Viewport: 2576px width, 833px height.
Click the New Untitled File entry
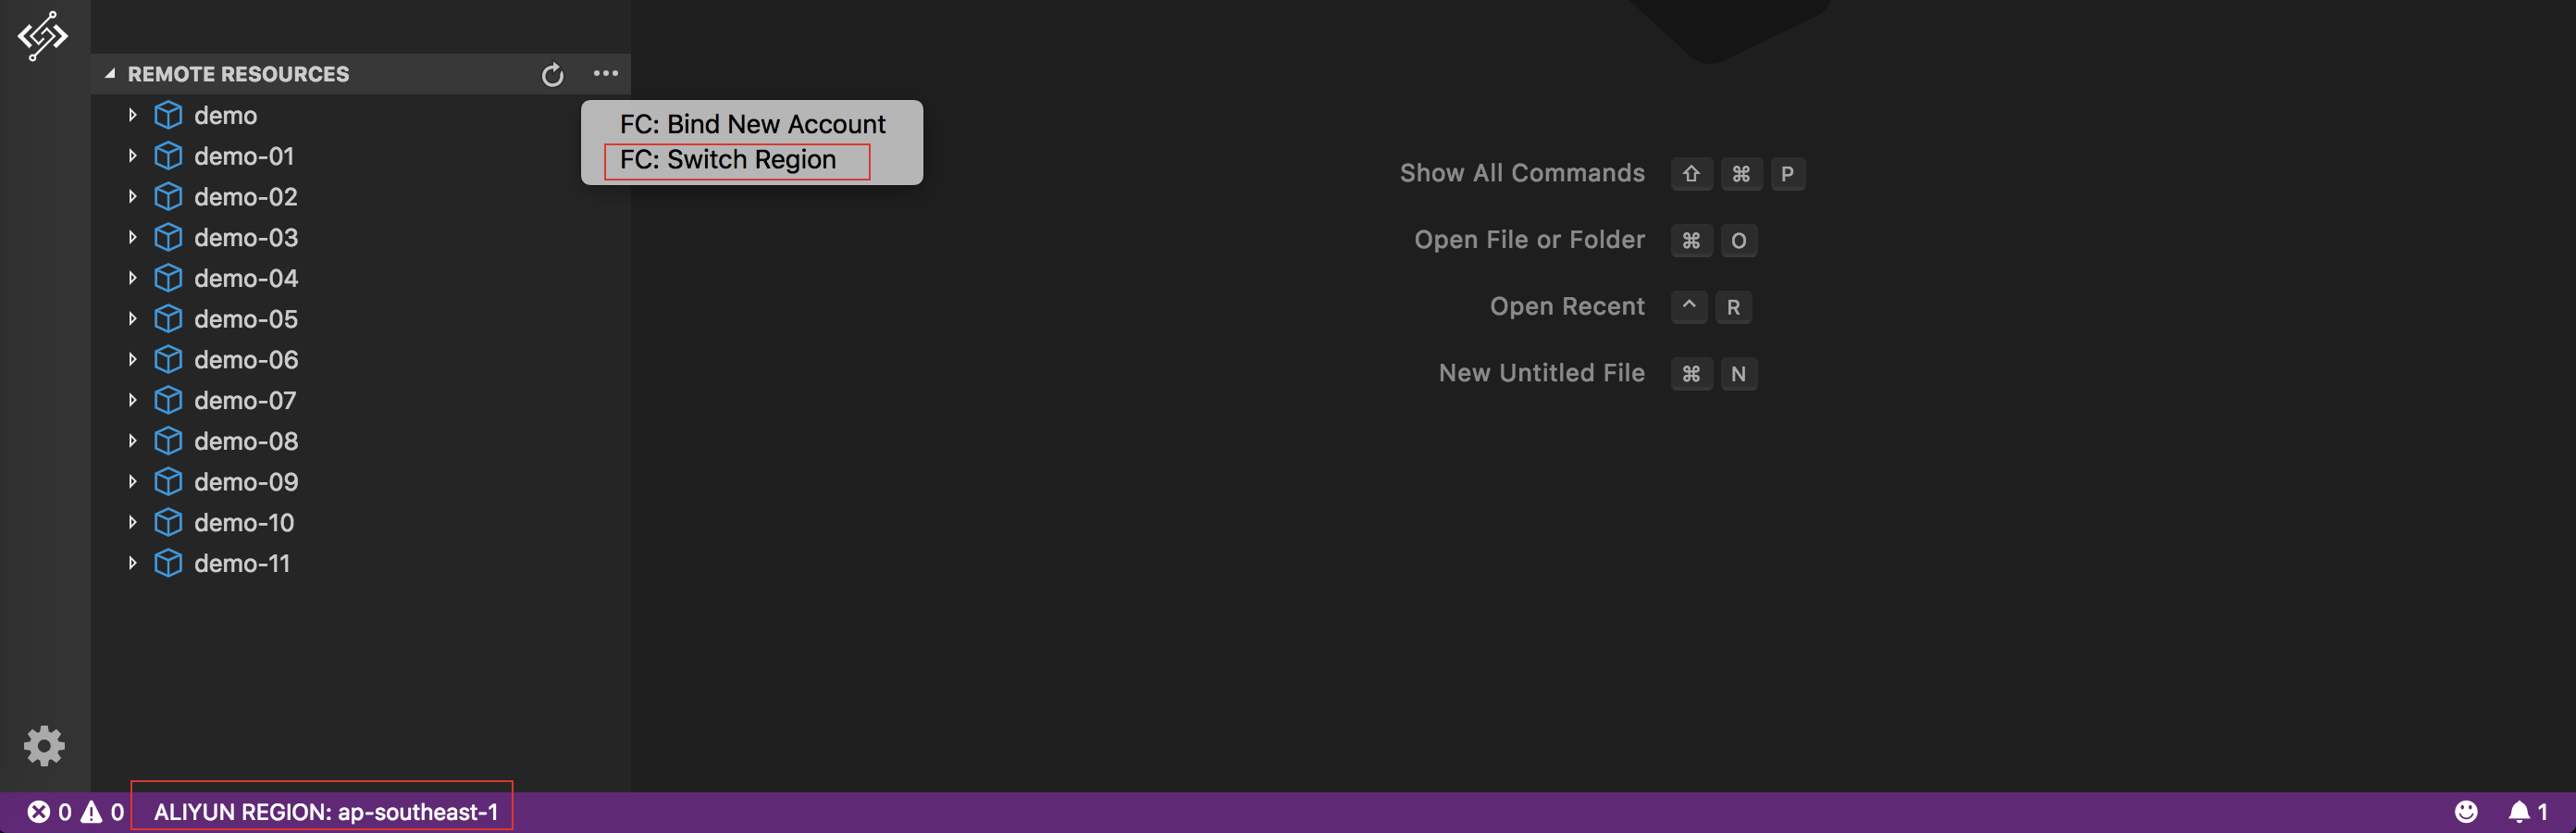(x=1541, y=373)
